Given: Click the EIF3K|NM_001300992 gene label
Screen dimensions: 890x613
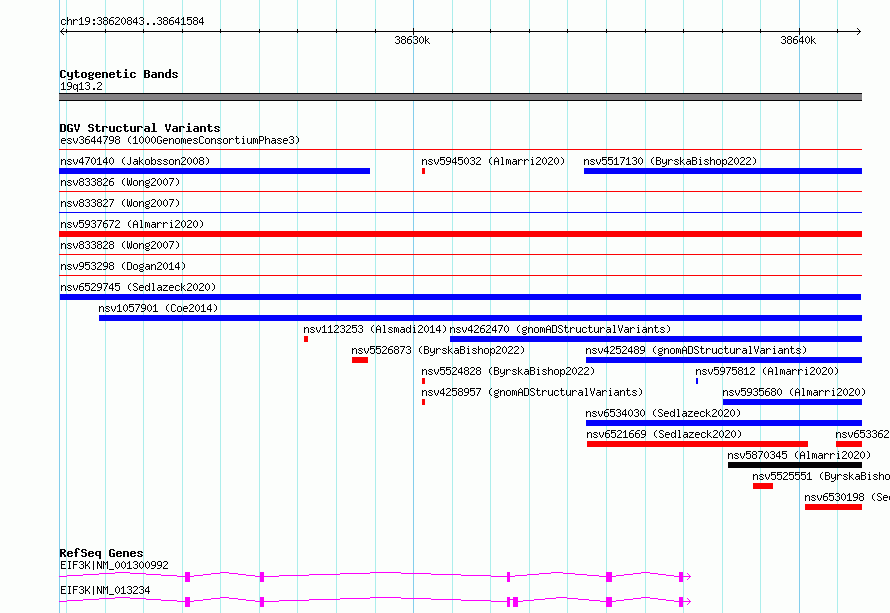Looking at the screenshot, I should [115, 565].
